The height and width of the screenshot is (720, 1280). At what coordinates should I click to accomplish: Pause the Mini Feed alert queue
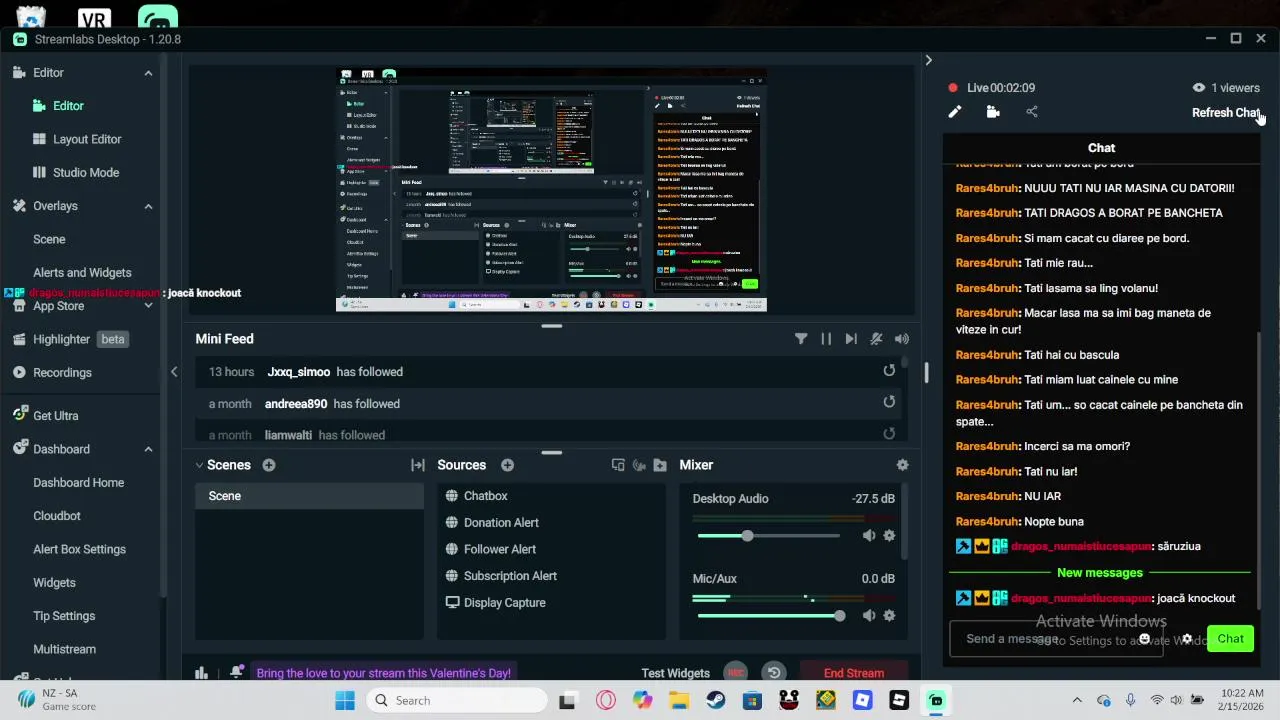(826, 339)
